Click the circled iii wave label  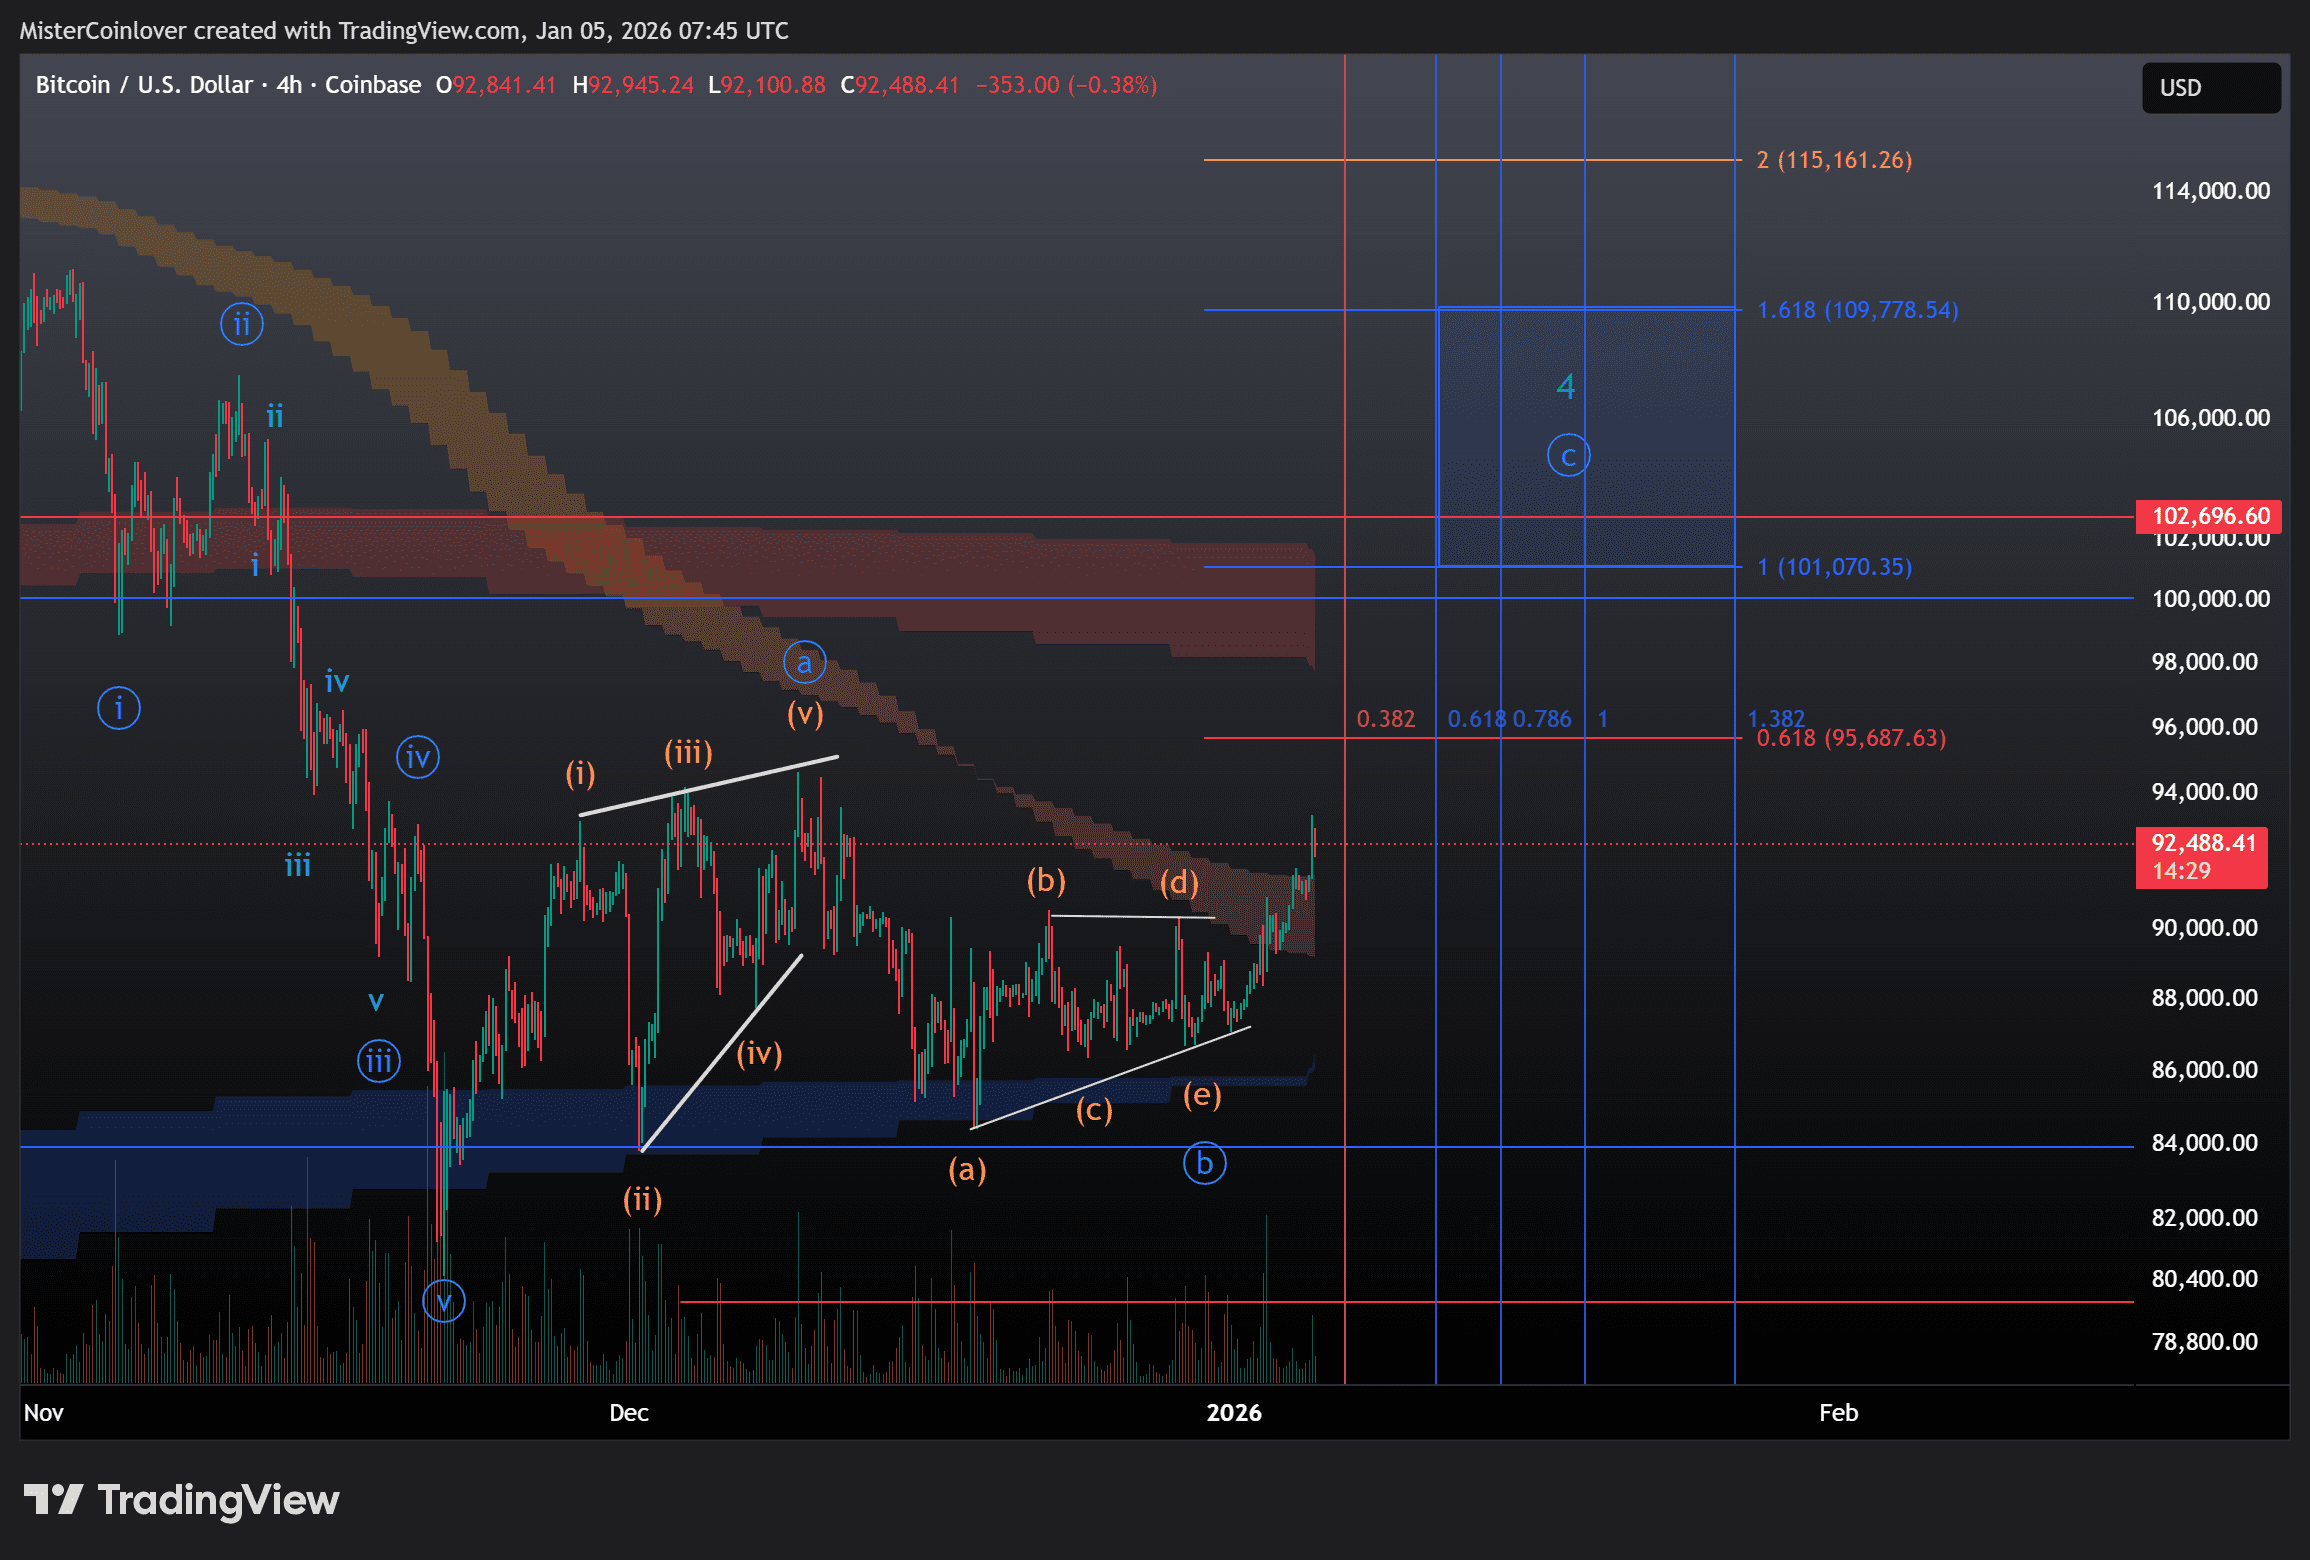point(379,1060)
